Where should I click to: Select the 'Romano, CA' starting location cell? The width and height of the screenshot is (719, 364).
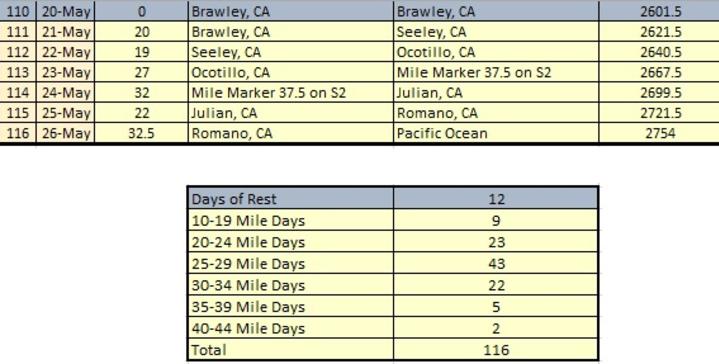(290, 133)
